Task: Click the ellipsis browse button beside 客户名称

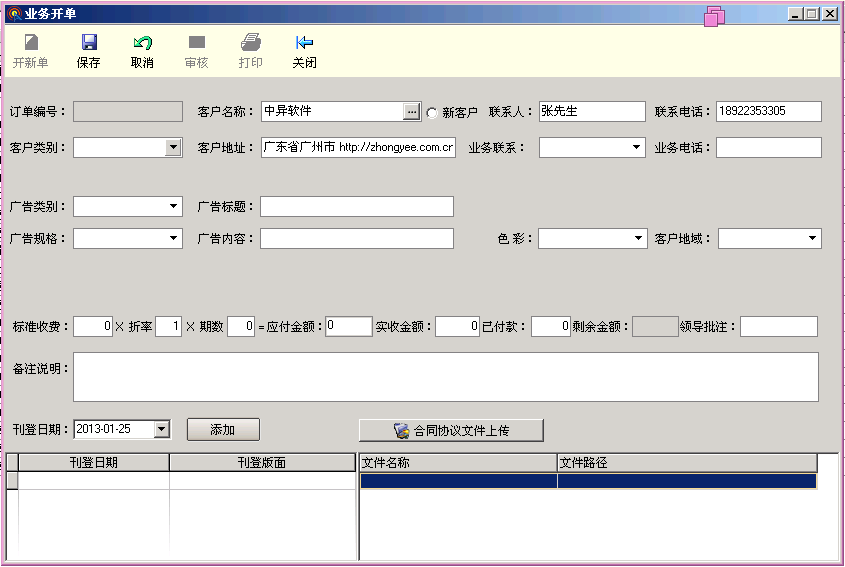Action: click(412, 111)
